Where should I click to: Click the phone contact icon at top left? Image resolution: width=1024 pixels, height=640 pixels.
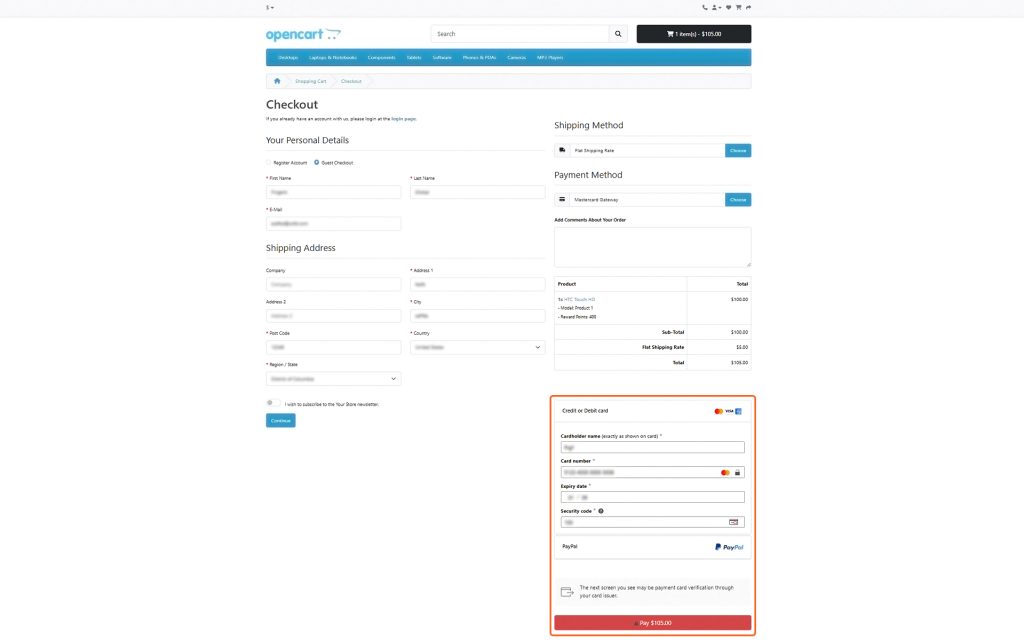click(x=705, y=6)
